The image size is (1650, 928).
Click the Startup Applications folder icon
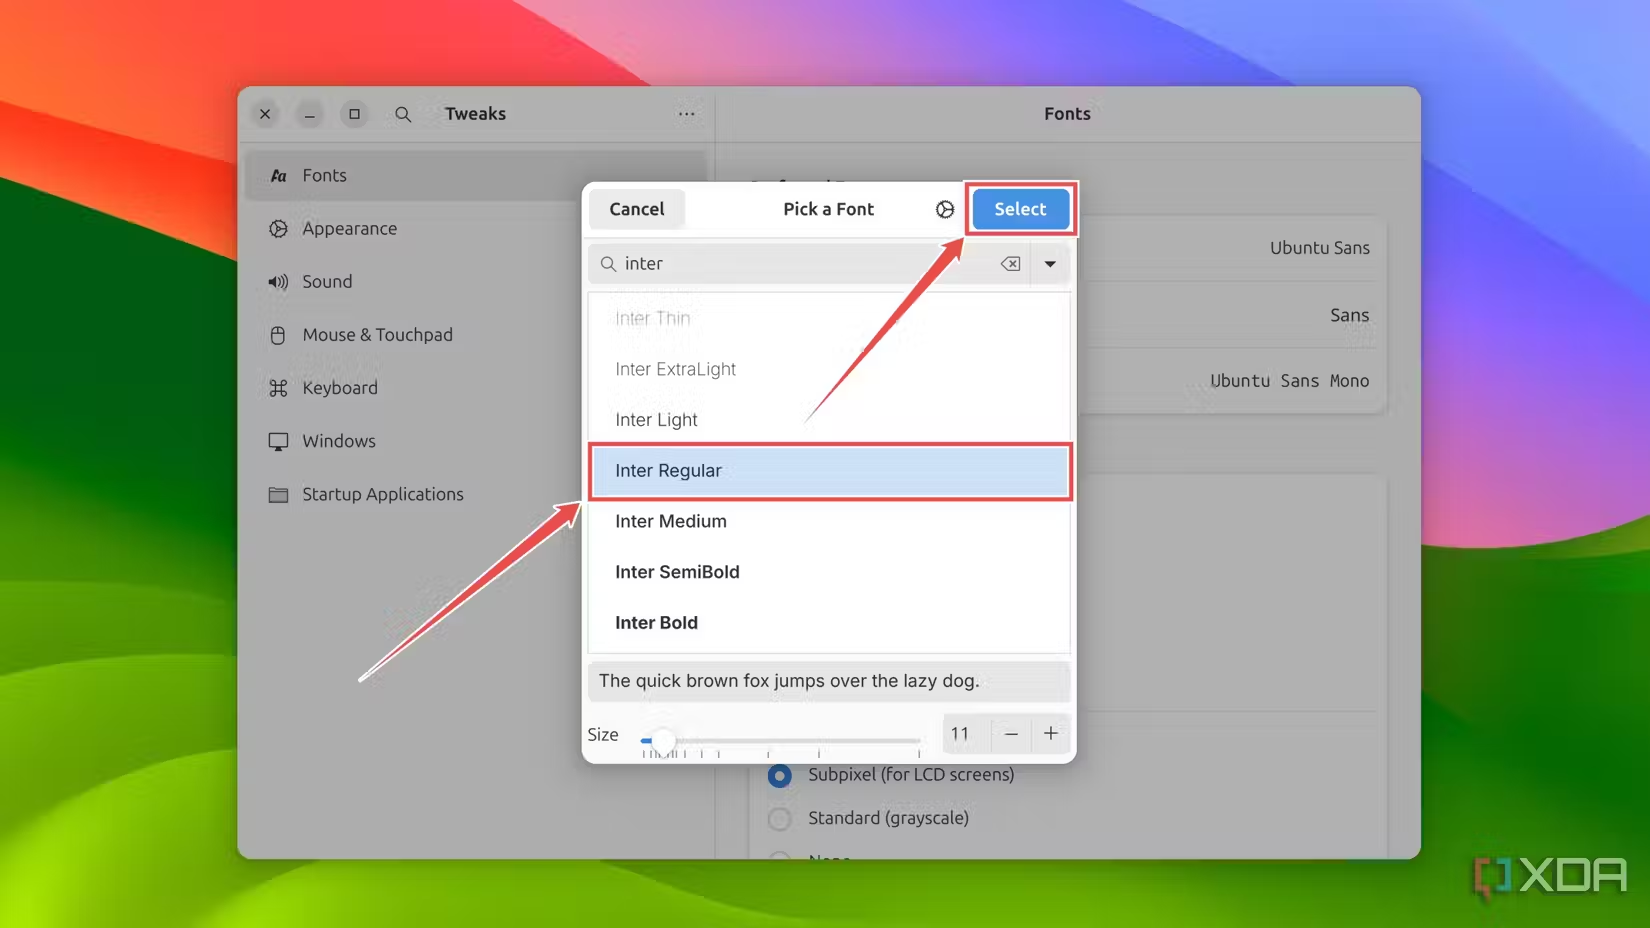pos(278,495)
